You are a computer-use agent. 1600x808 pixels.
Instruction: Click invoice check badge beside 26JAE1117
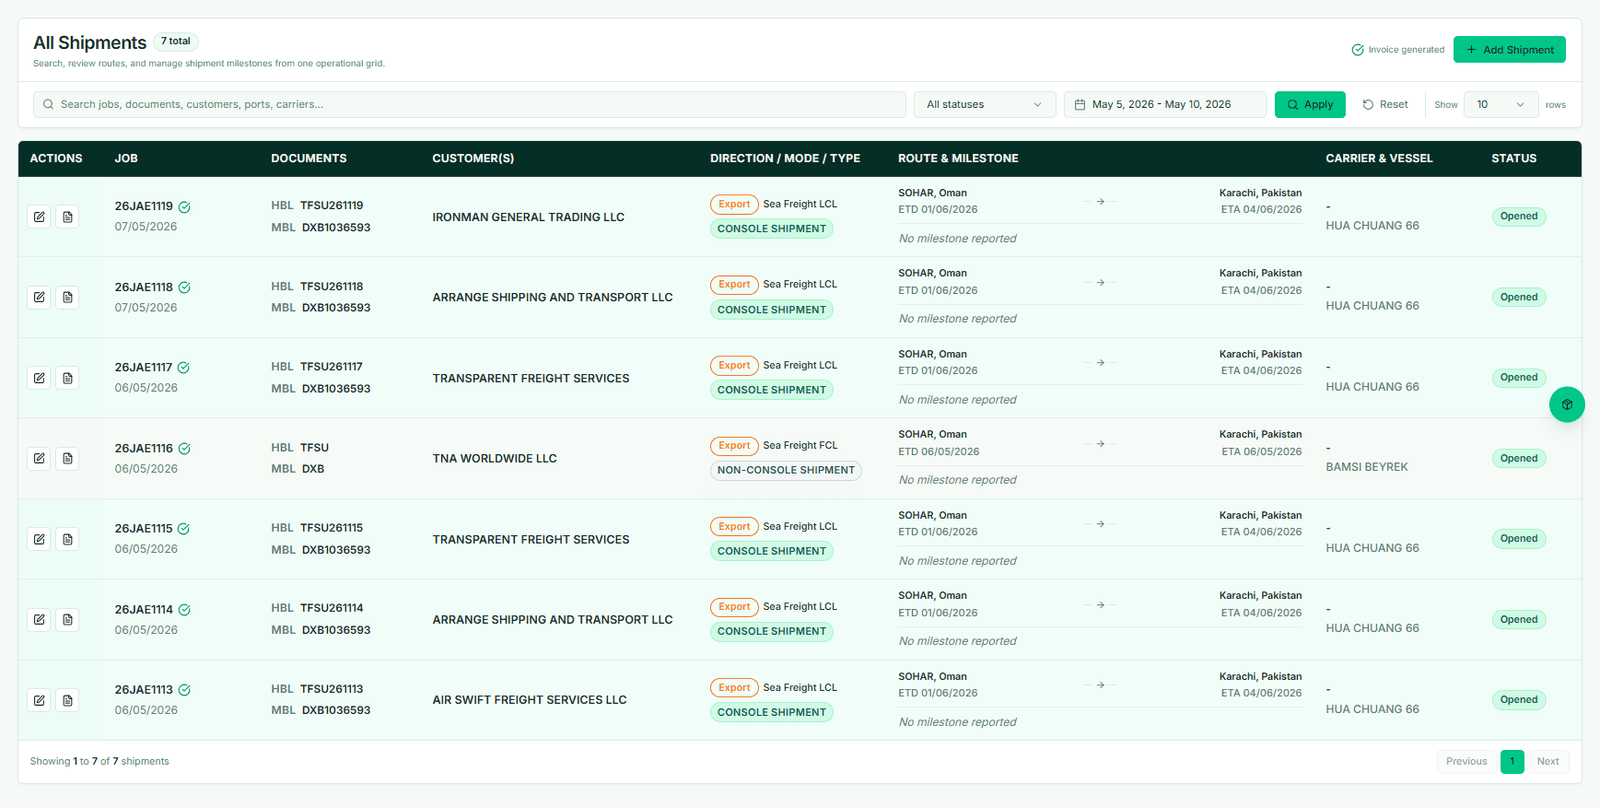[184, 368]
